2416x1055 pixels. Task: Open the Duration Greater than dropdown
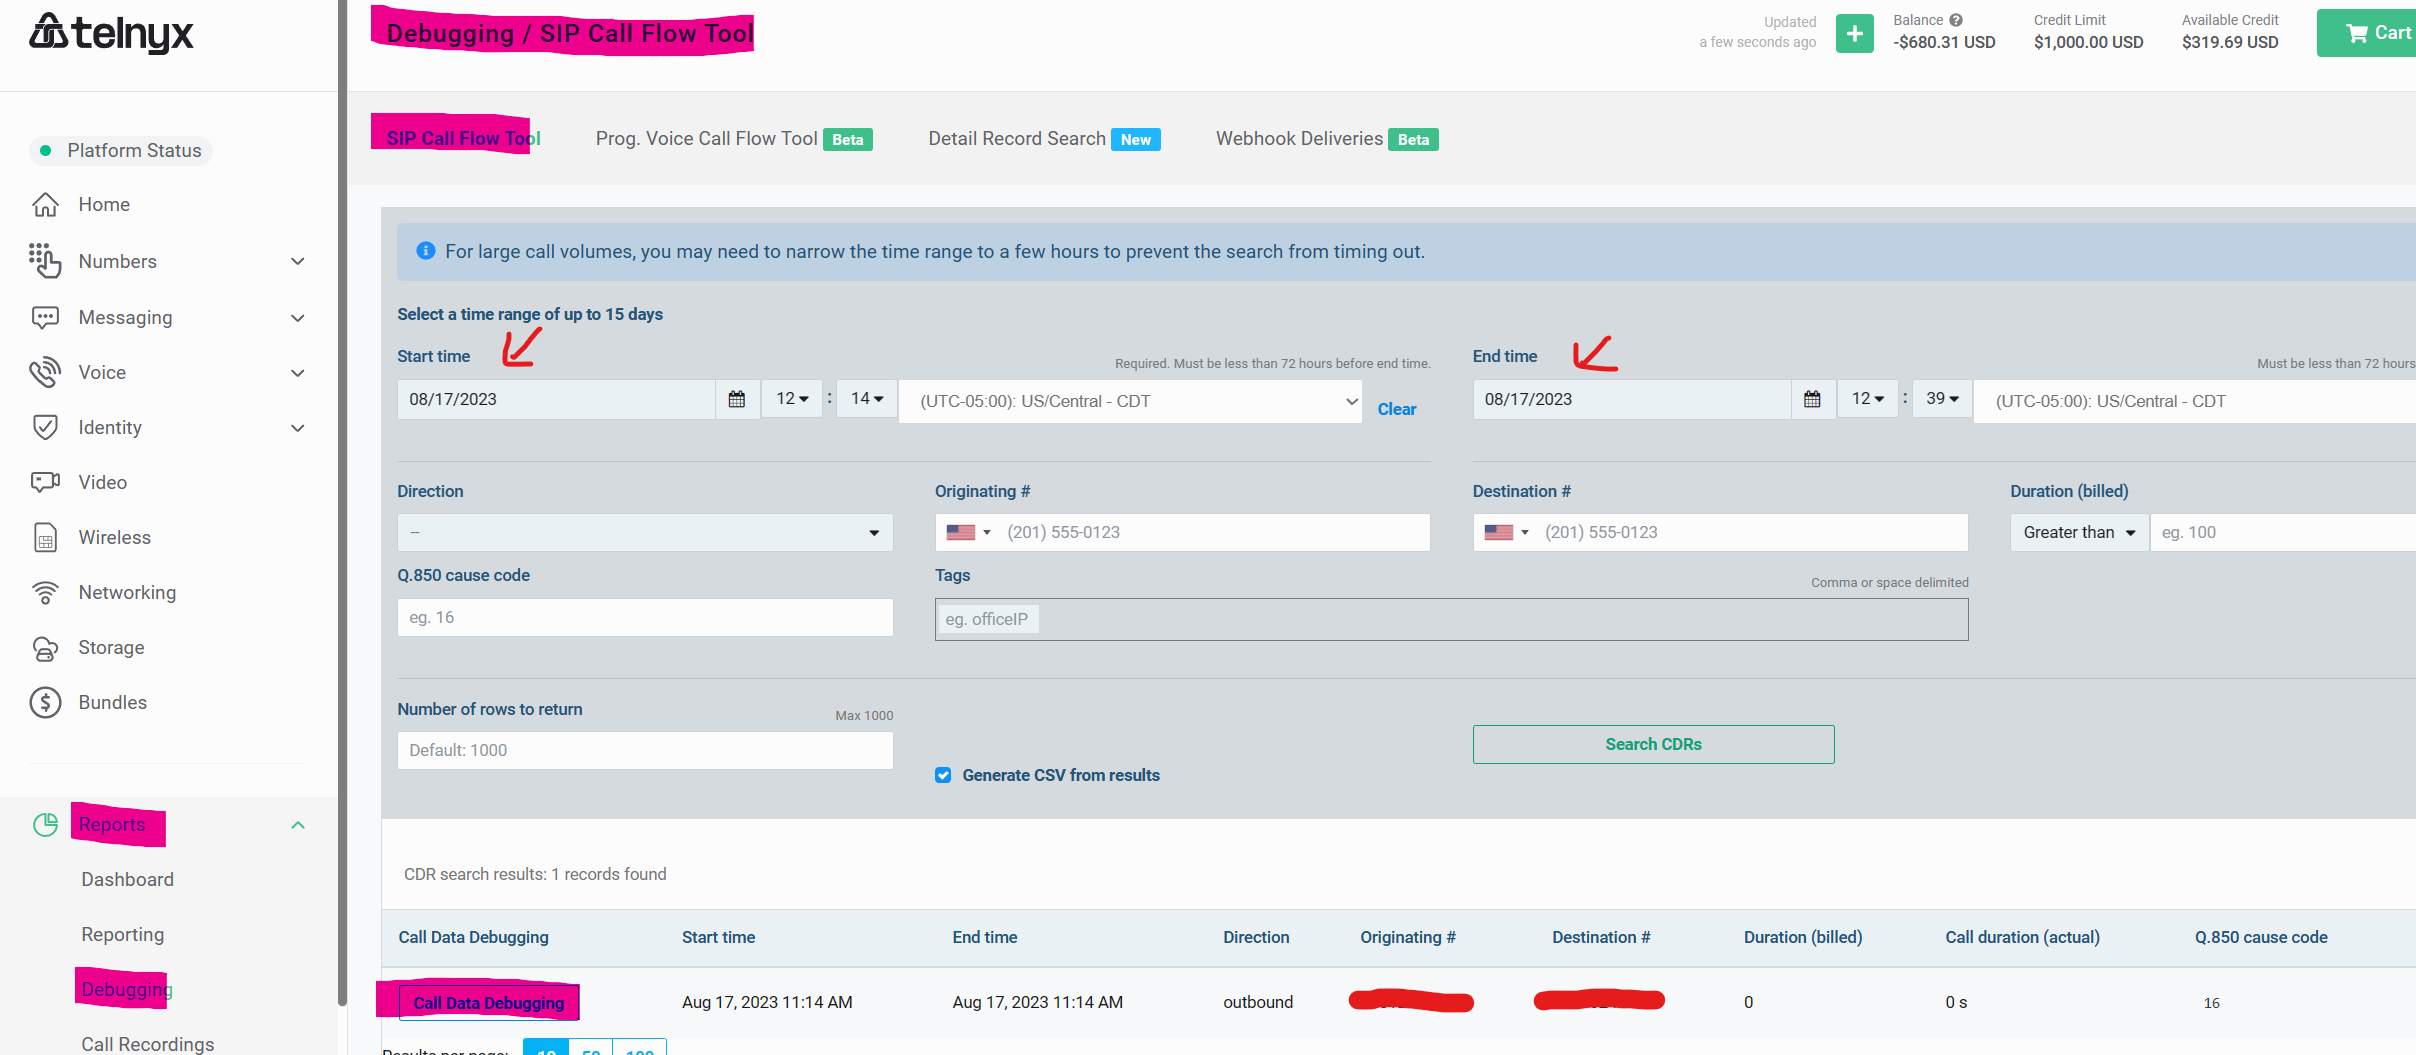(2079, 533)
